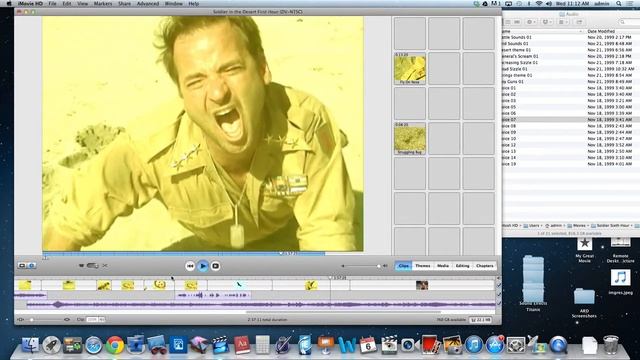The height and width of the screenshot is (360, 640).
Task: Open the Markers menu
Action: pyautogui.click(x=103, y=4)
